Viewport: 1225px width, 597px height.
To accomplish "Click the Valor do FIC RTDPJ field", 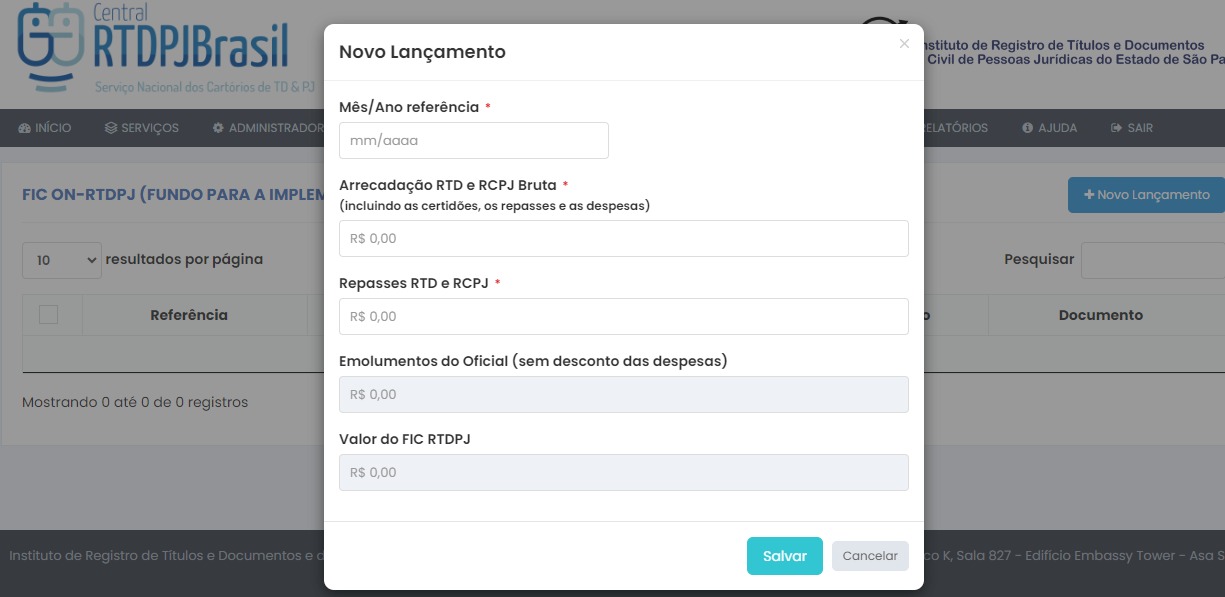I will tap(624, 472).
